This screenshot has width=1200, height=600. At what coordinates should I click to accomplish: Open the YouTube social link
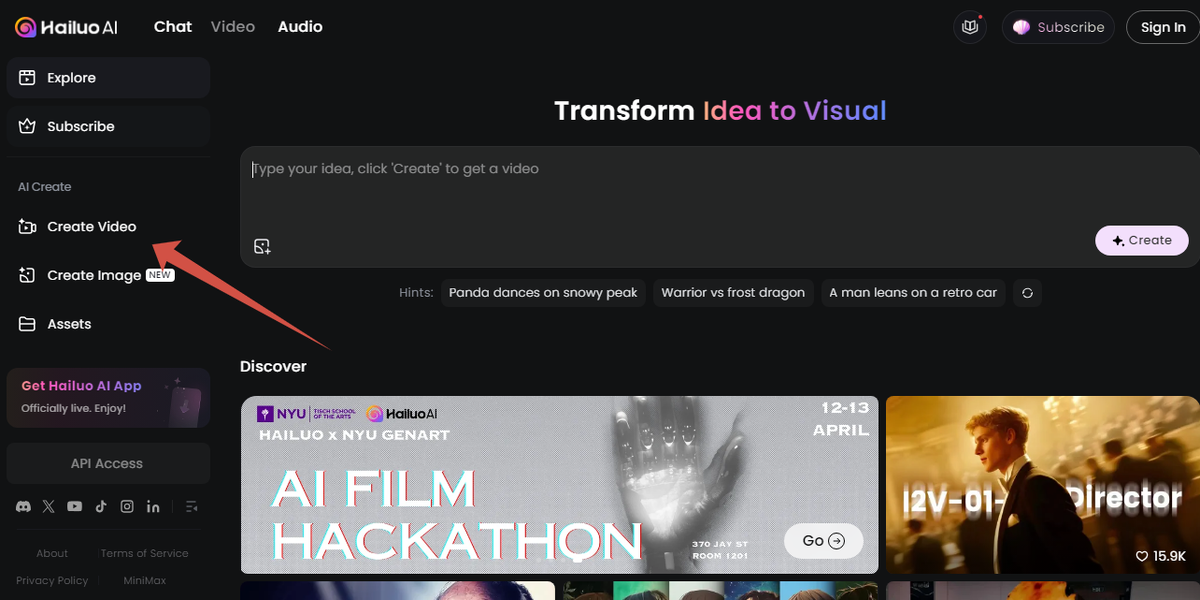click(x=75, y=507)
